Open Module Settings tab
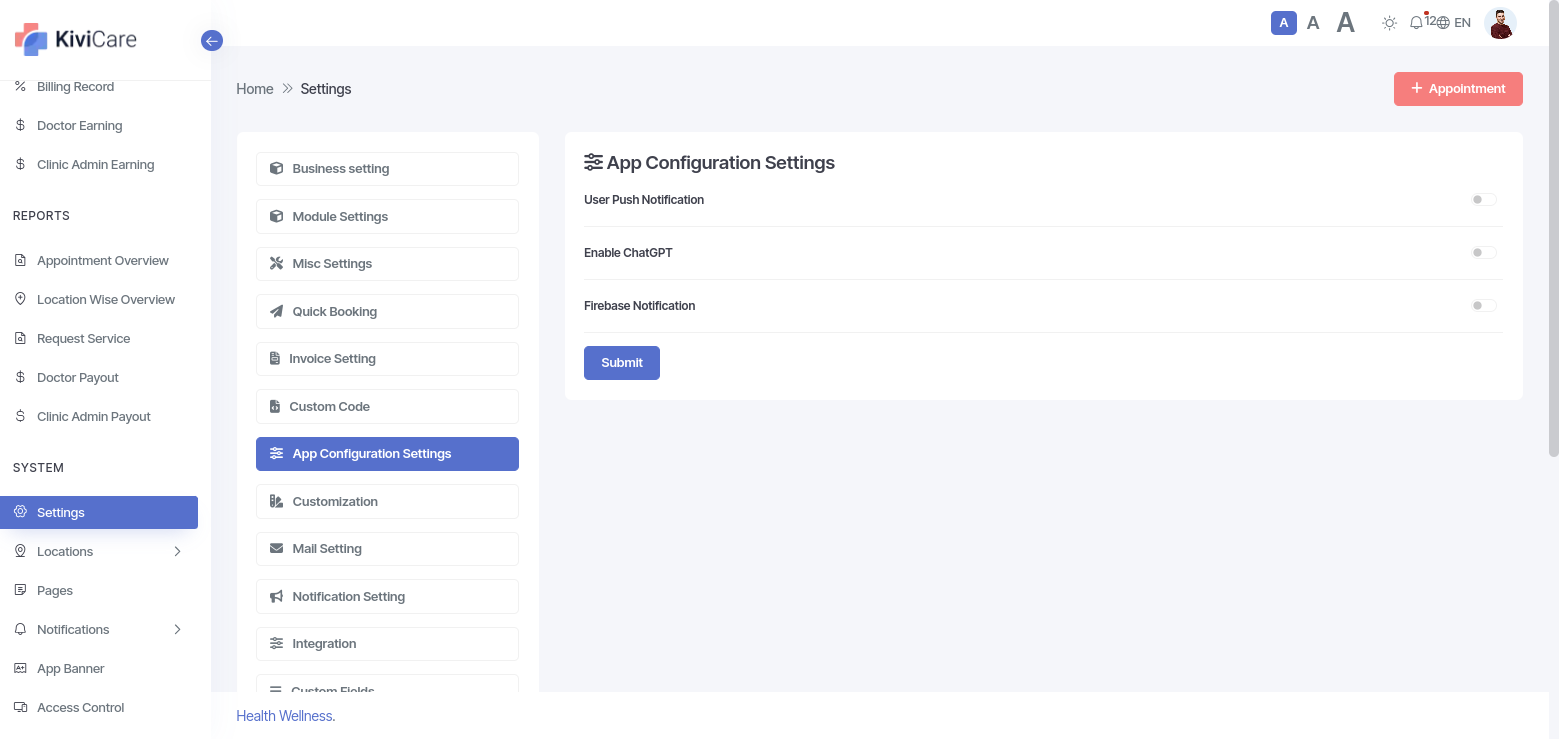 (x=387, y=217)
